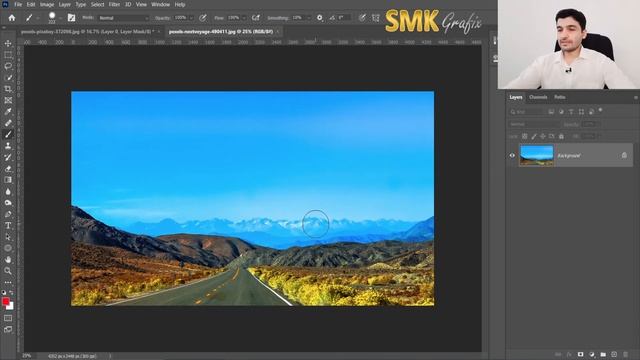The height and width of the screenshot is (360, 640).
Task: Switch to the Layer Mask document tab
Action: coord(87,31)
